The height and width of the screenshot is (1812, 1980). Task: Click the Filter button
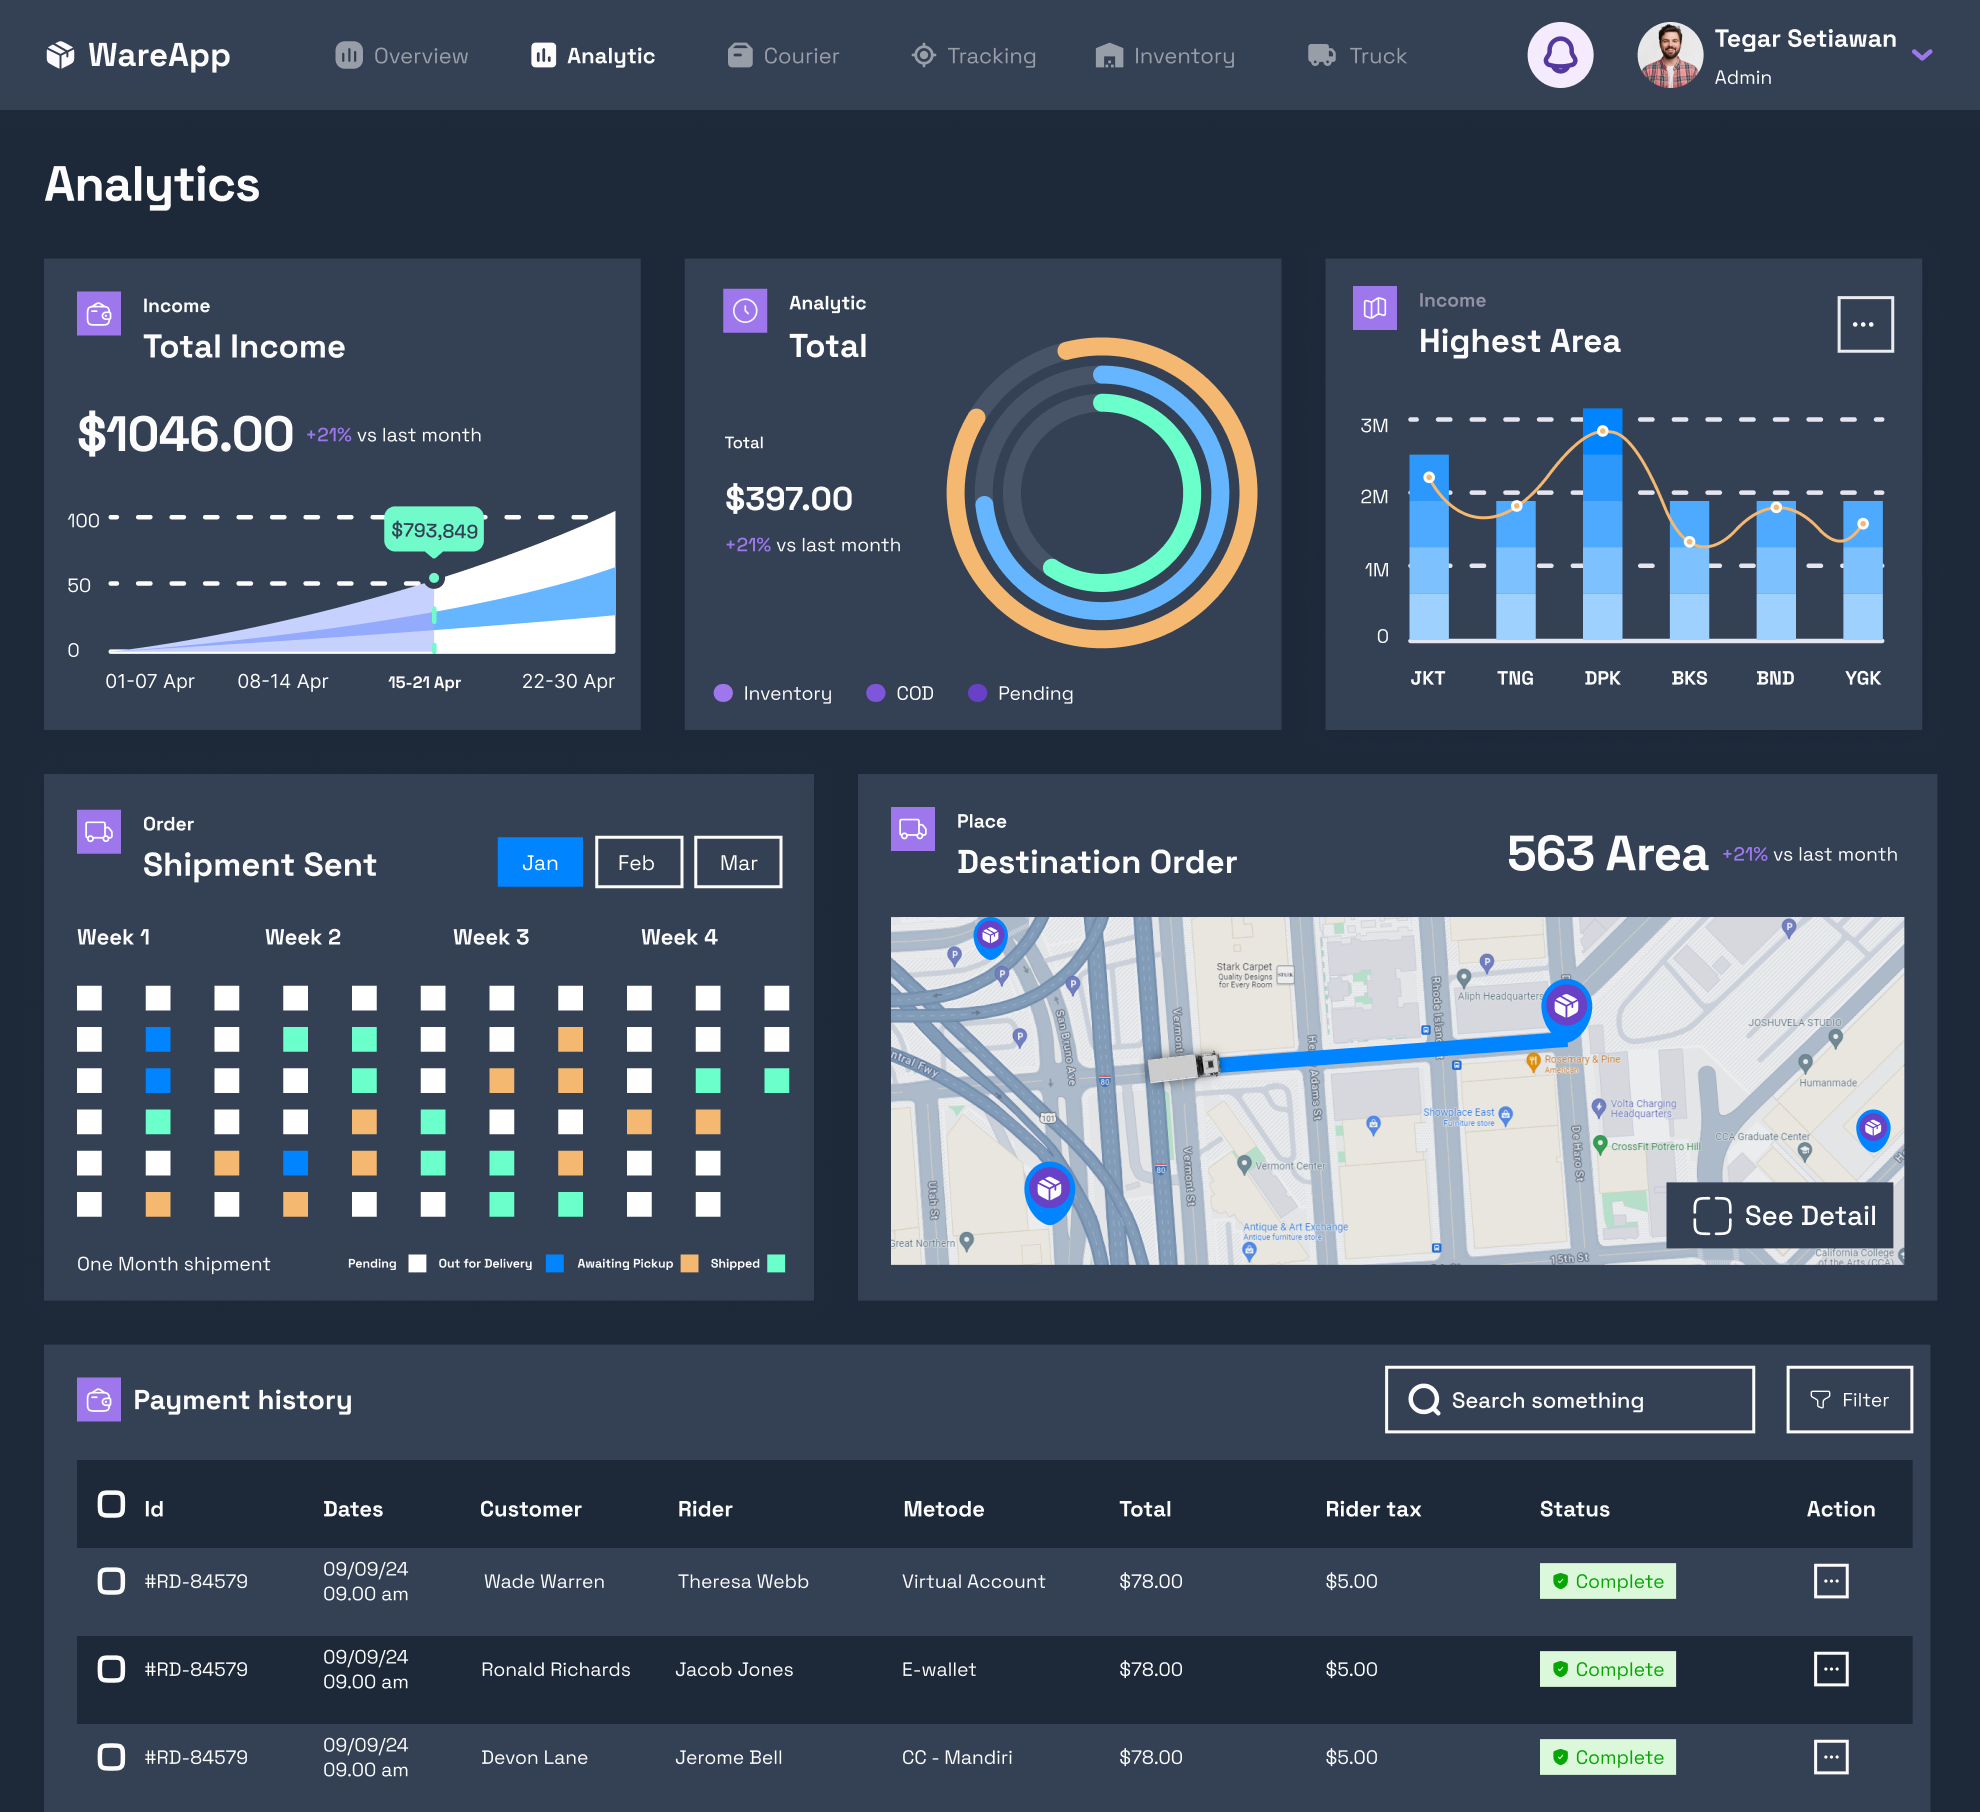tap(1848, 1400)
